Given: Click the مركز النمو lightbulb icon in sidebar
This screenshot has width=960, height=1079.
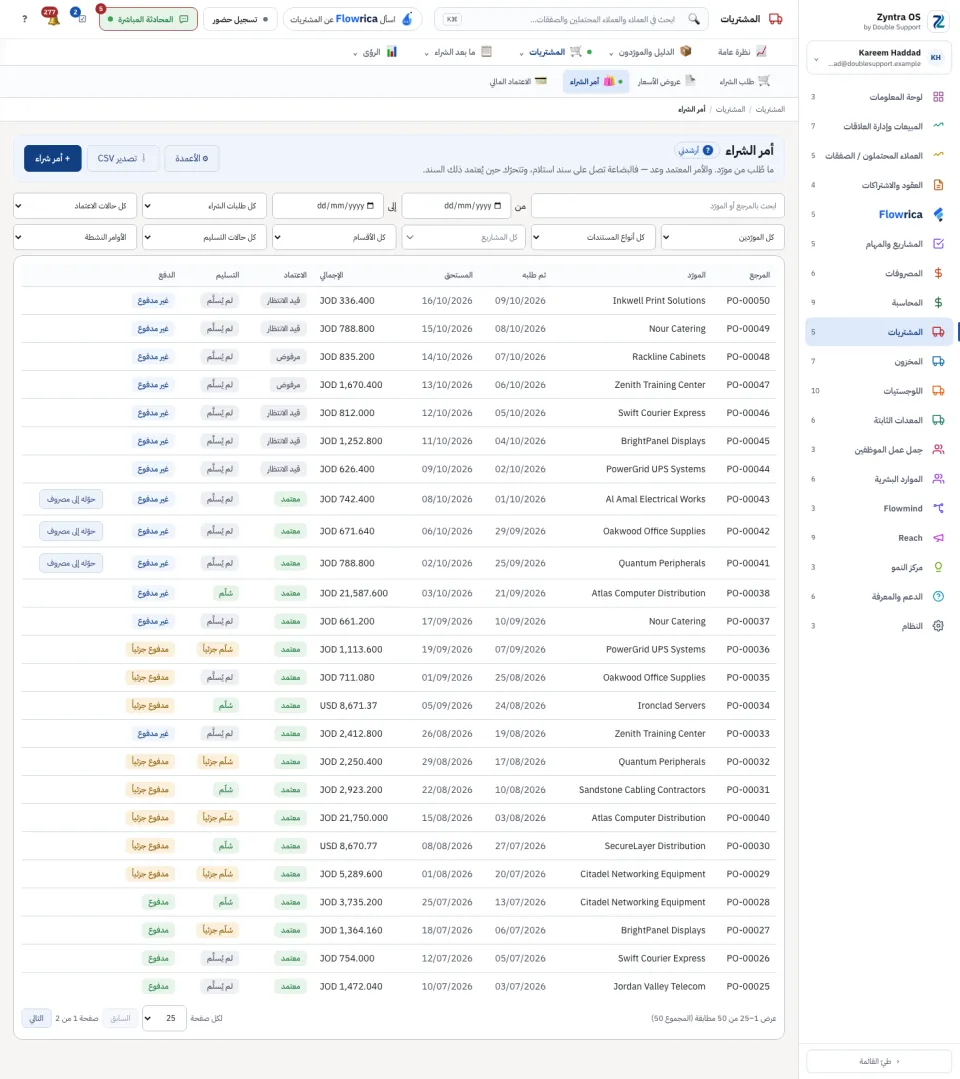Looking at the screenshot, I should coord(938,567).
